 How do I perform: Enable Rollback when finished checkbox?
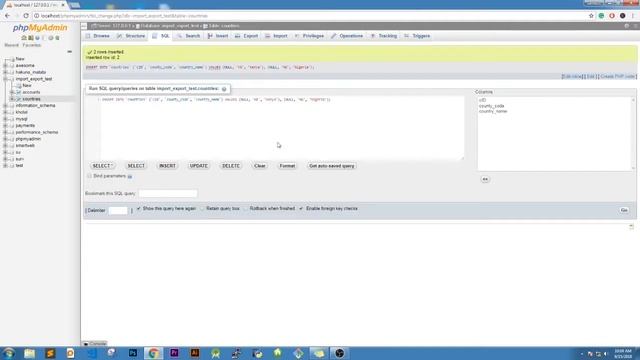click(x=246, y=209)
